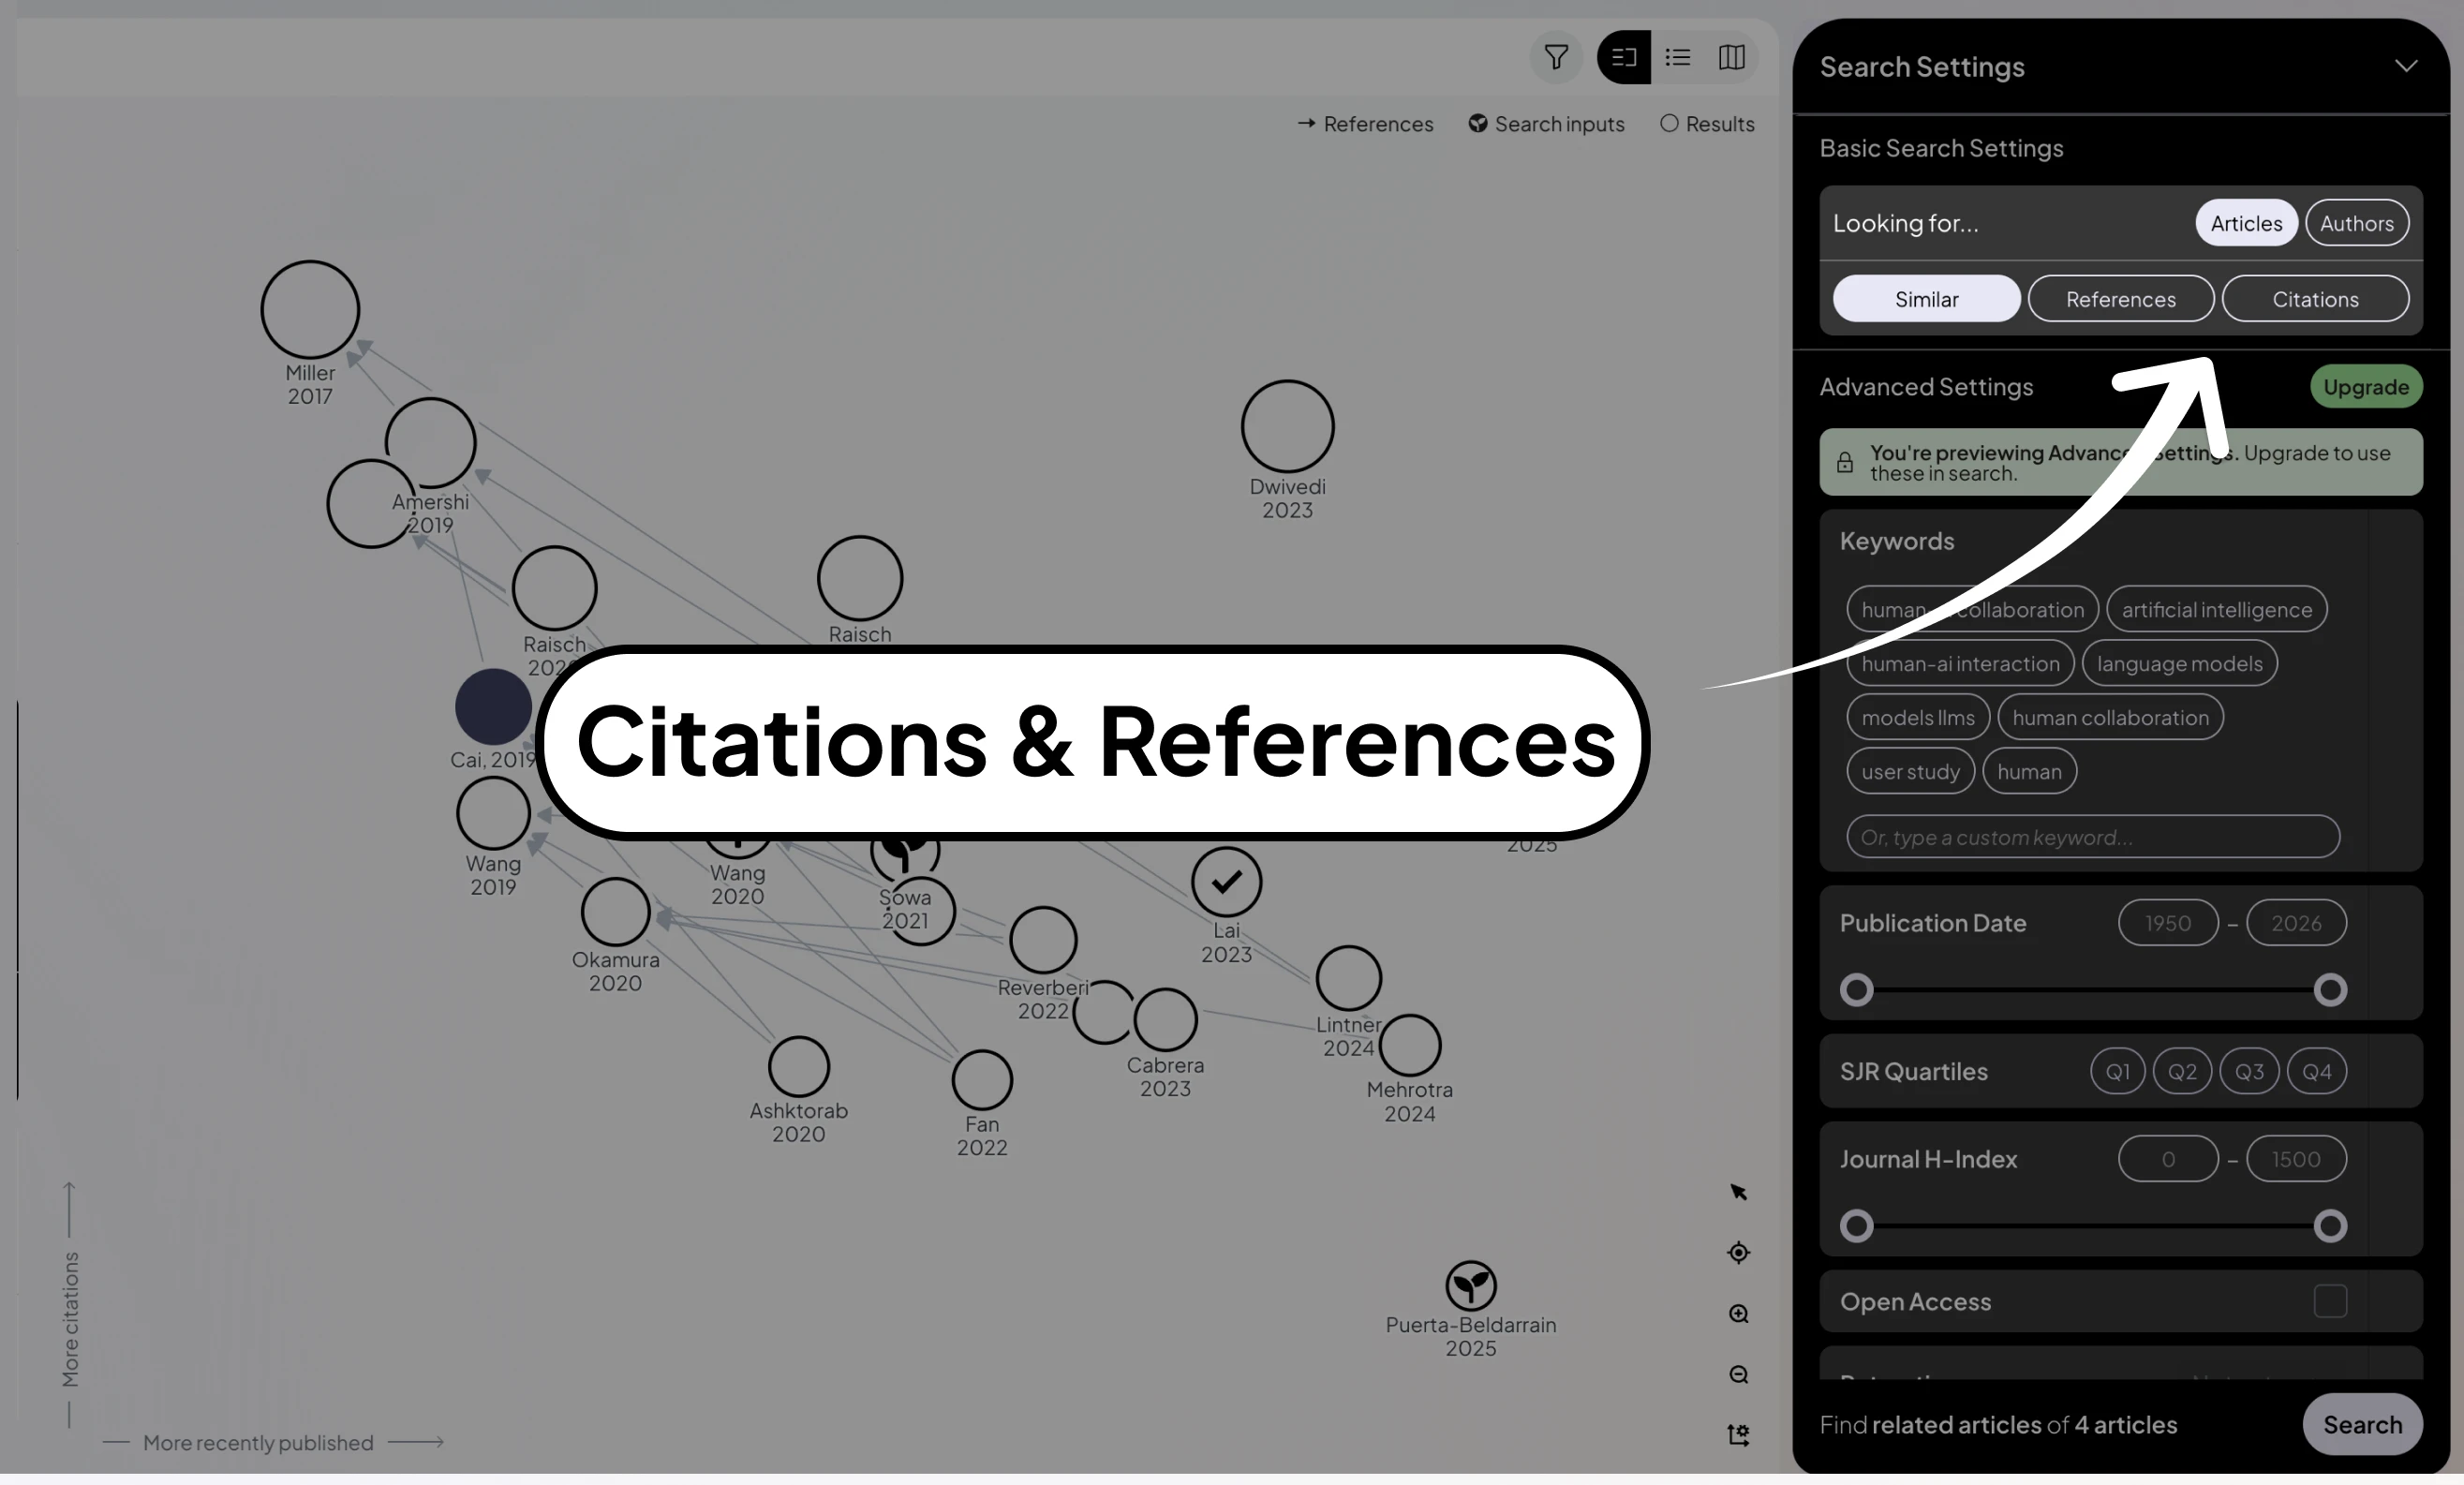Image resolution: width=2464 pixels, height=1485 pixels.
Task: Select the Fan 2022 node
Action: coord(982,1080)
